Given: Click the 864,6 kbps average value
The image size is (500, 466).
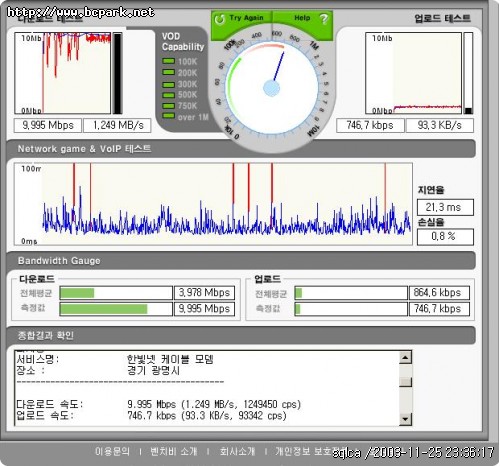Looking at the screenshot, I should (x=439, y=293).
